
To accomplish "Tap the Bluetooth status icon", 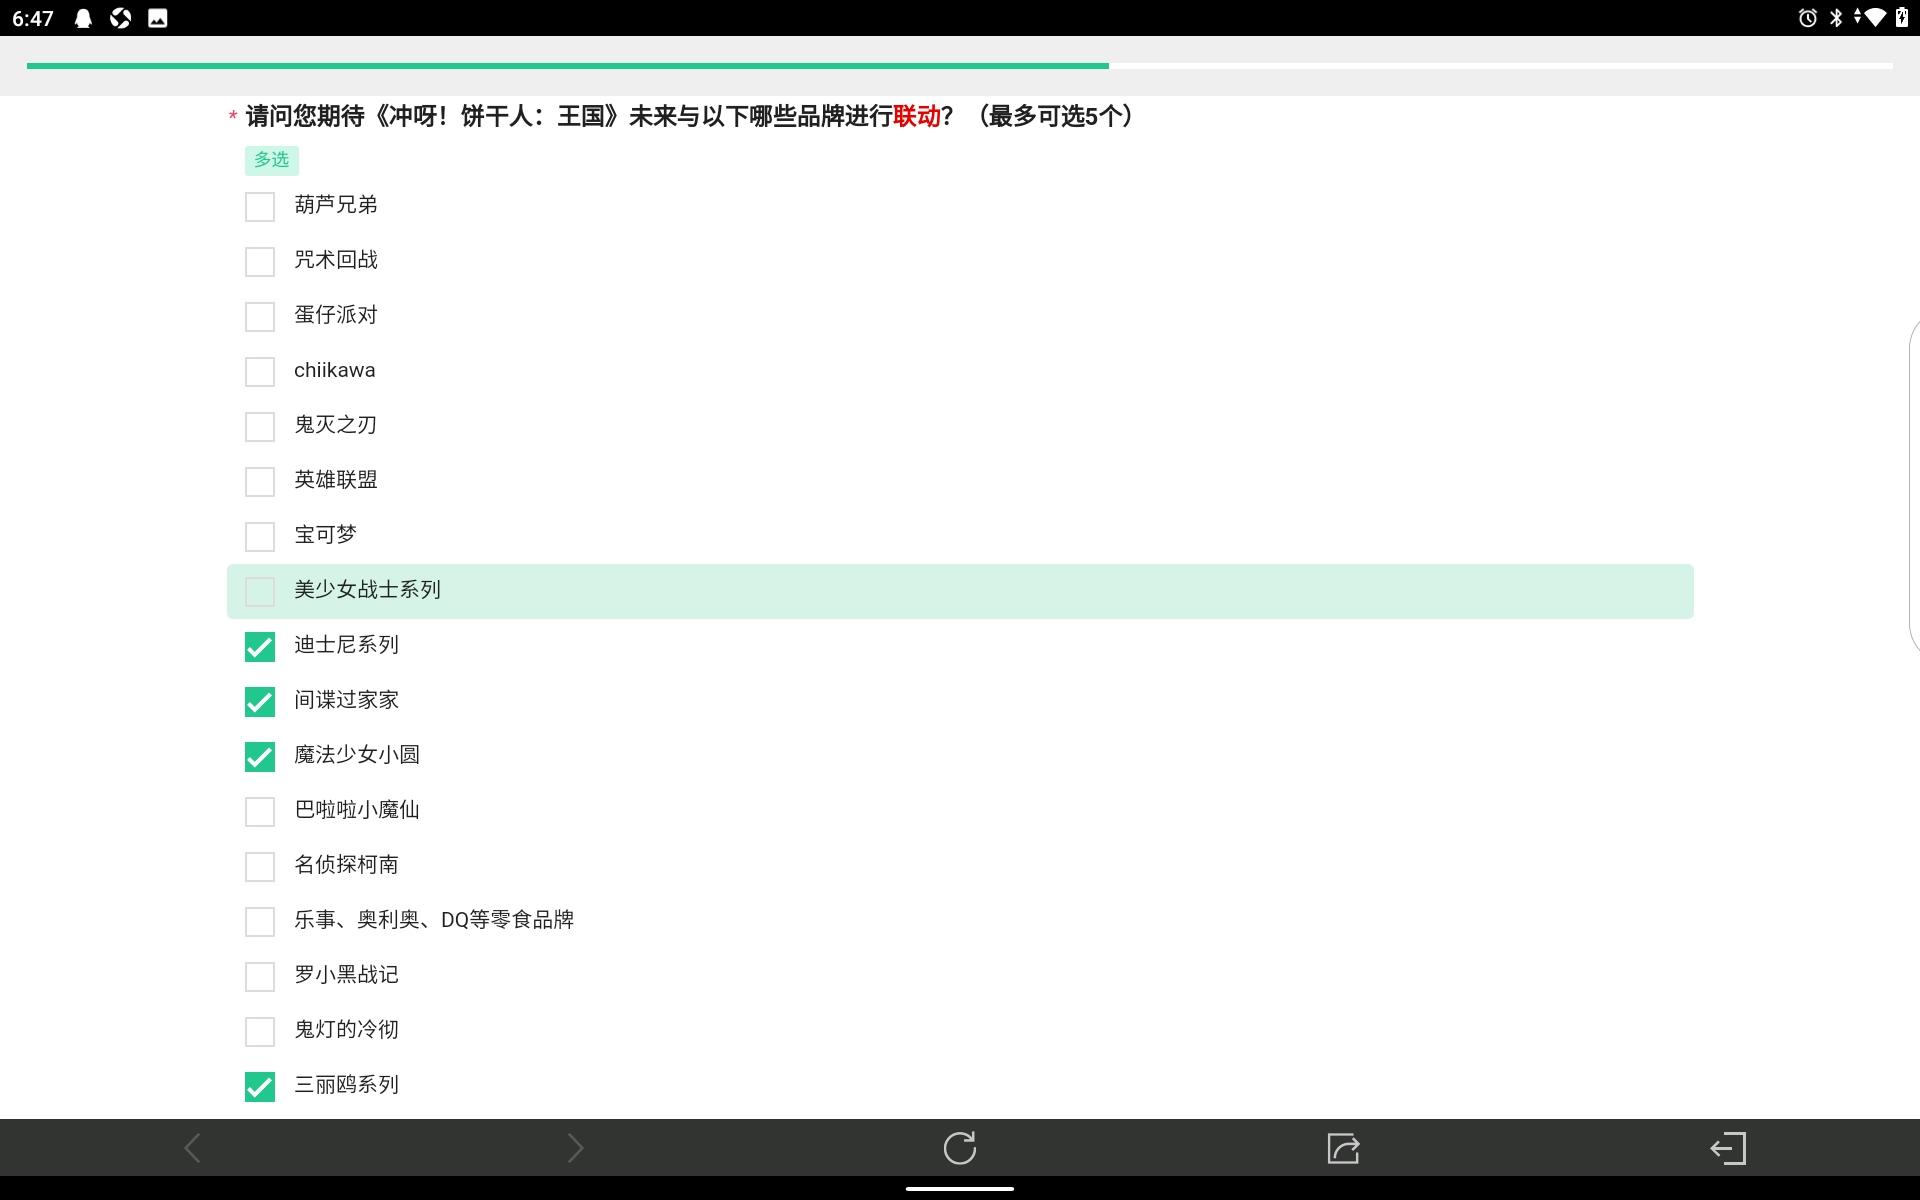I will (1836, 18).
